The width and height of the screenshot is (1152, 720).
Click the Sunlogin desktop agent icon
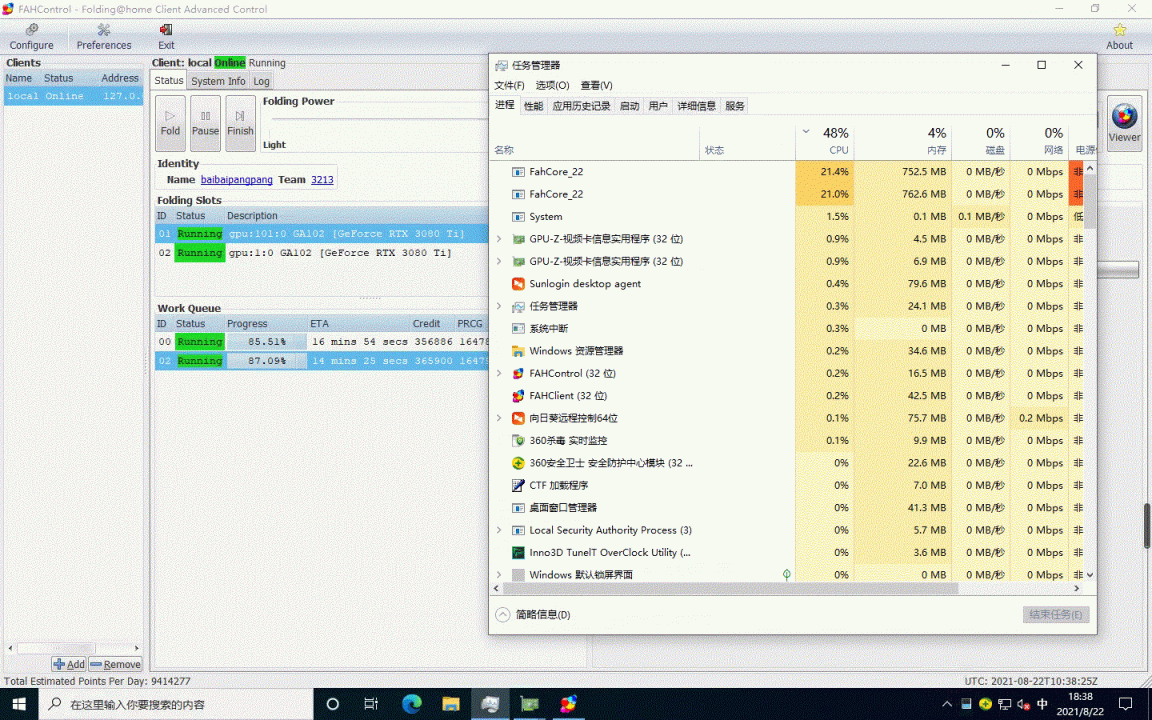518,284
